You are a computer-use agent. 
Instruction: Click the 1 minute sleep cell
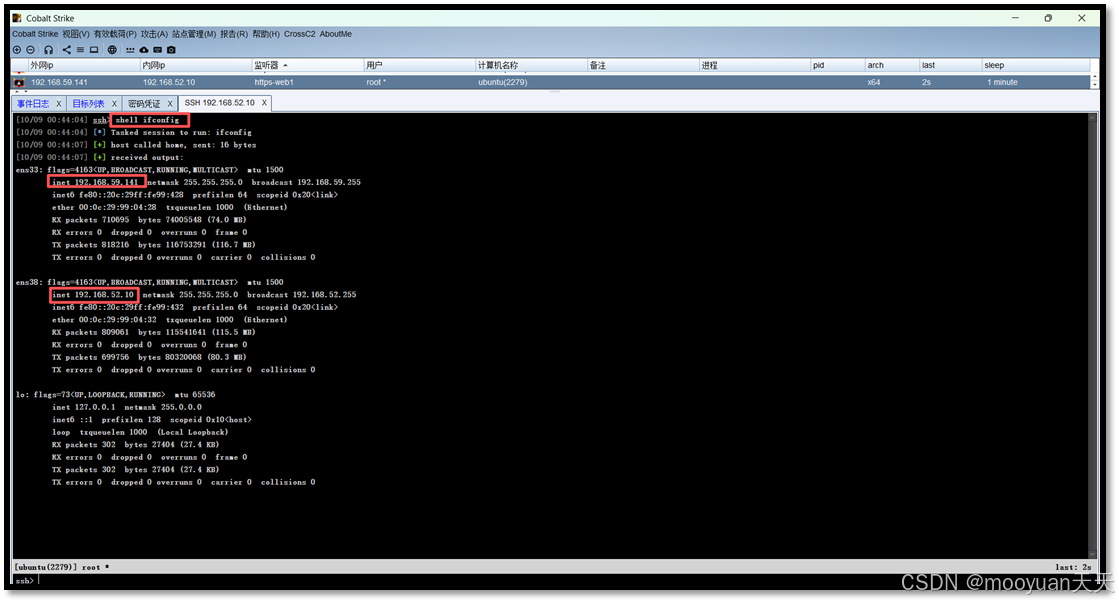(1002, 82)
